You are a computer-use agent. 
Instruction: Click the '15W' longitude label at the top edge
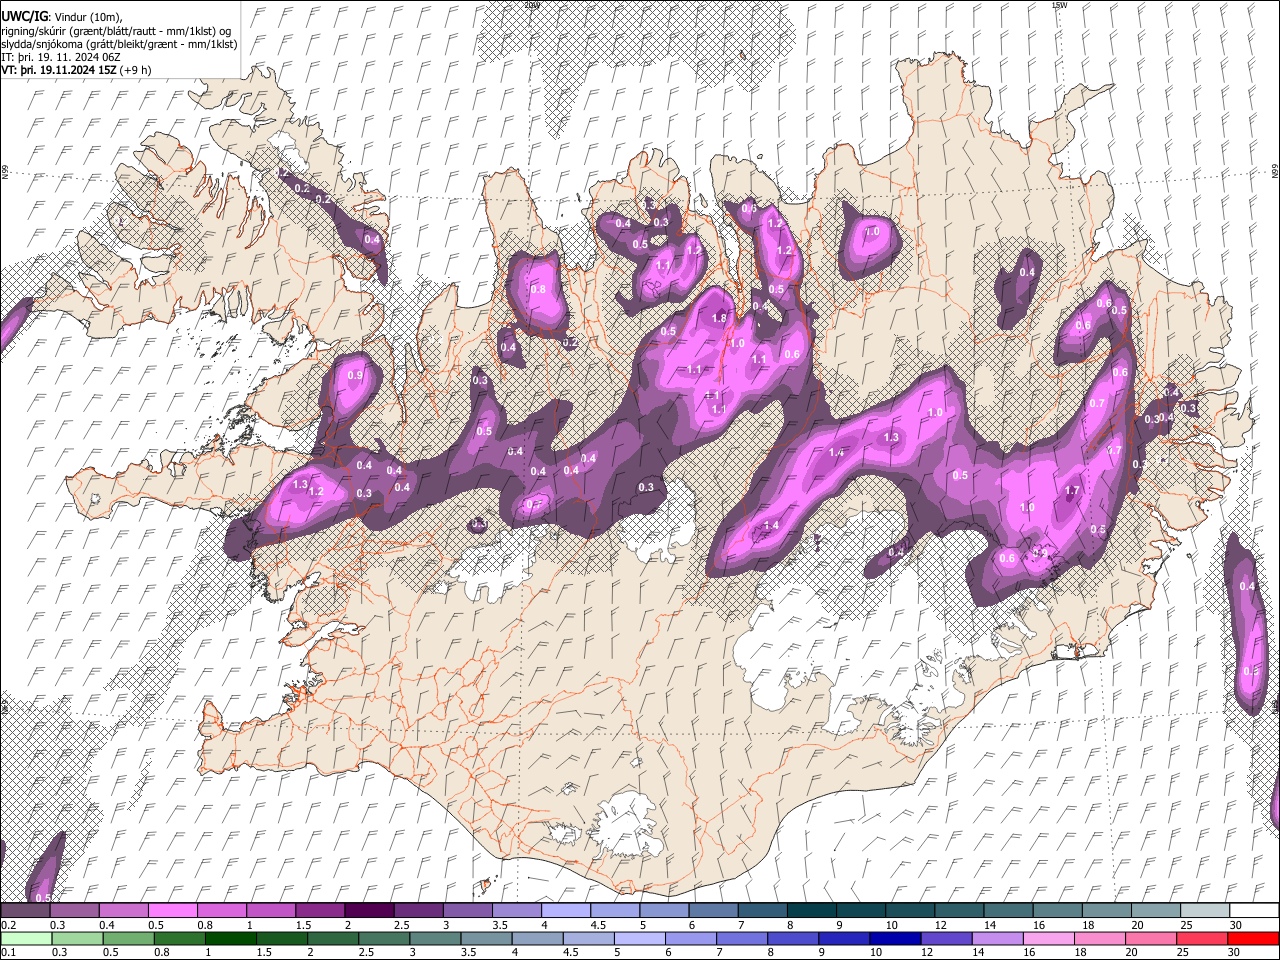click(1060, 5)
